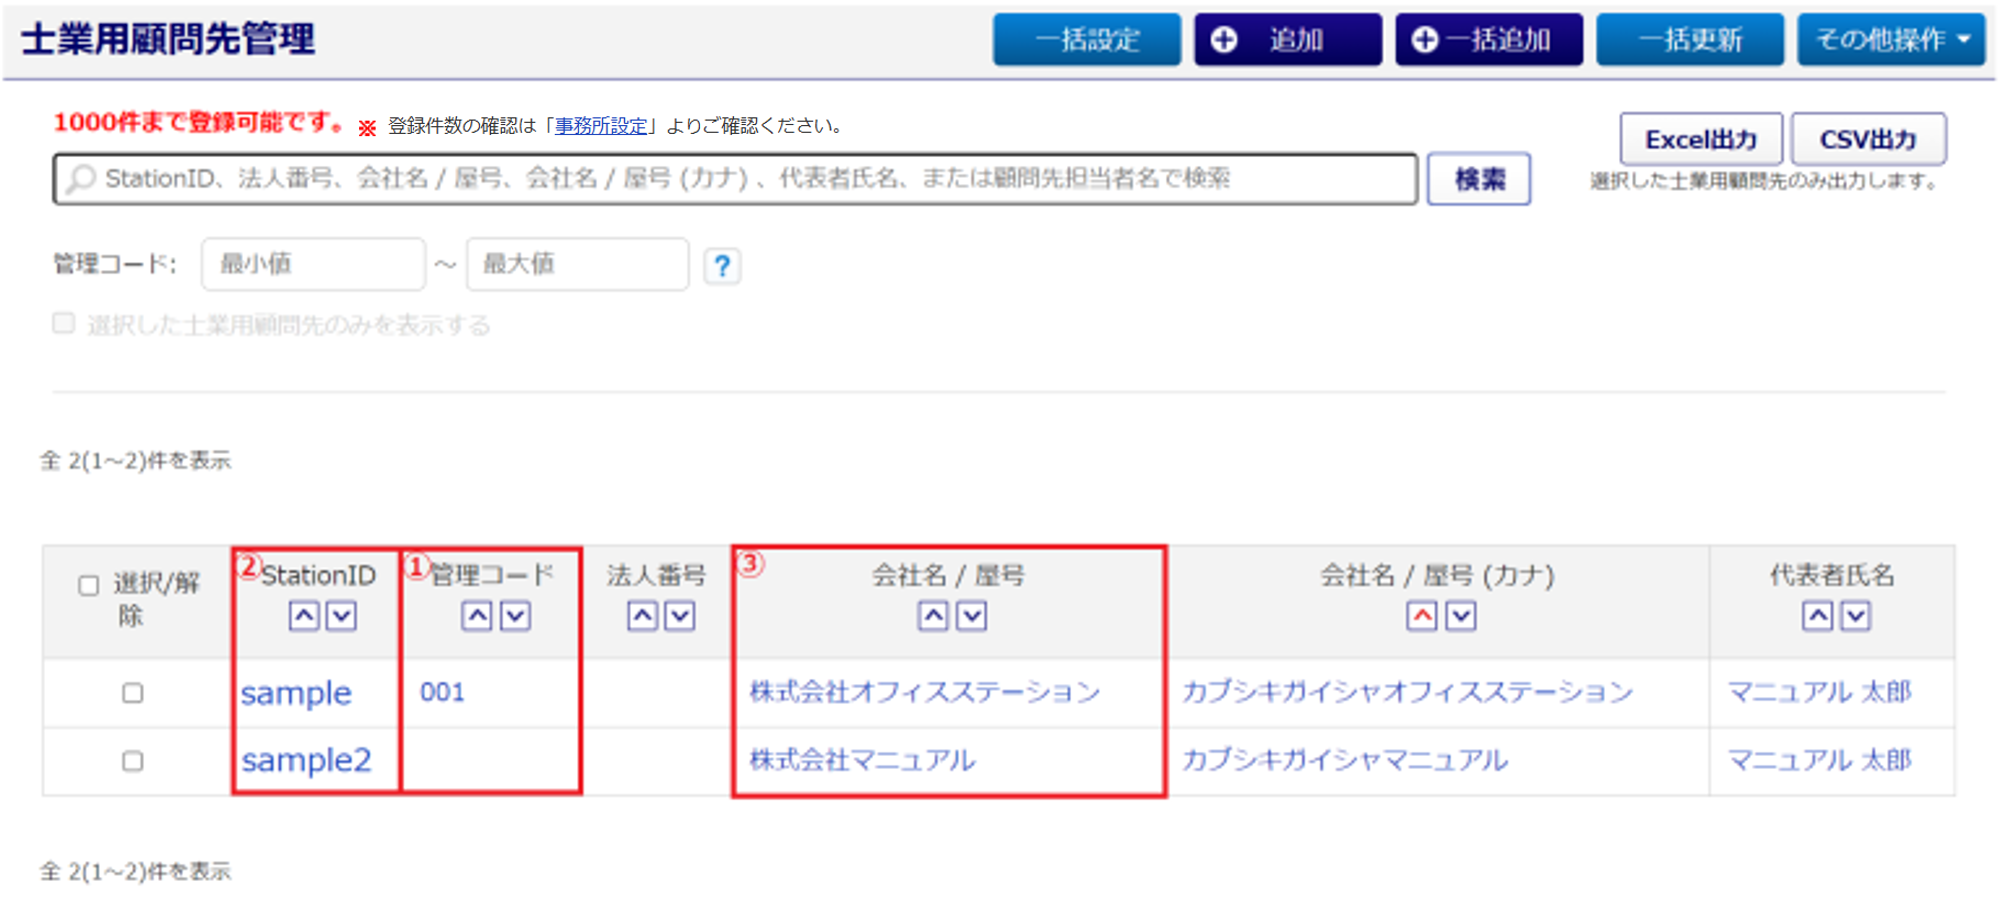Open 株式会社オフィスステーション company link
This screenshot has height=901, width=2000.
click(925, 692)
